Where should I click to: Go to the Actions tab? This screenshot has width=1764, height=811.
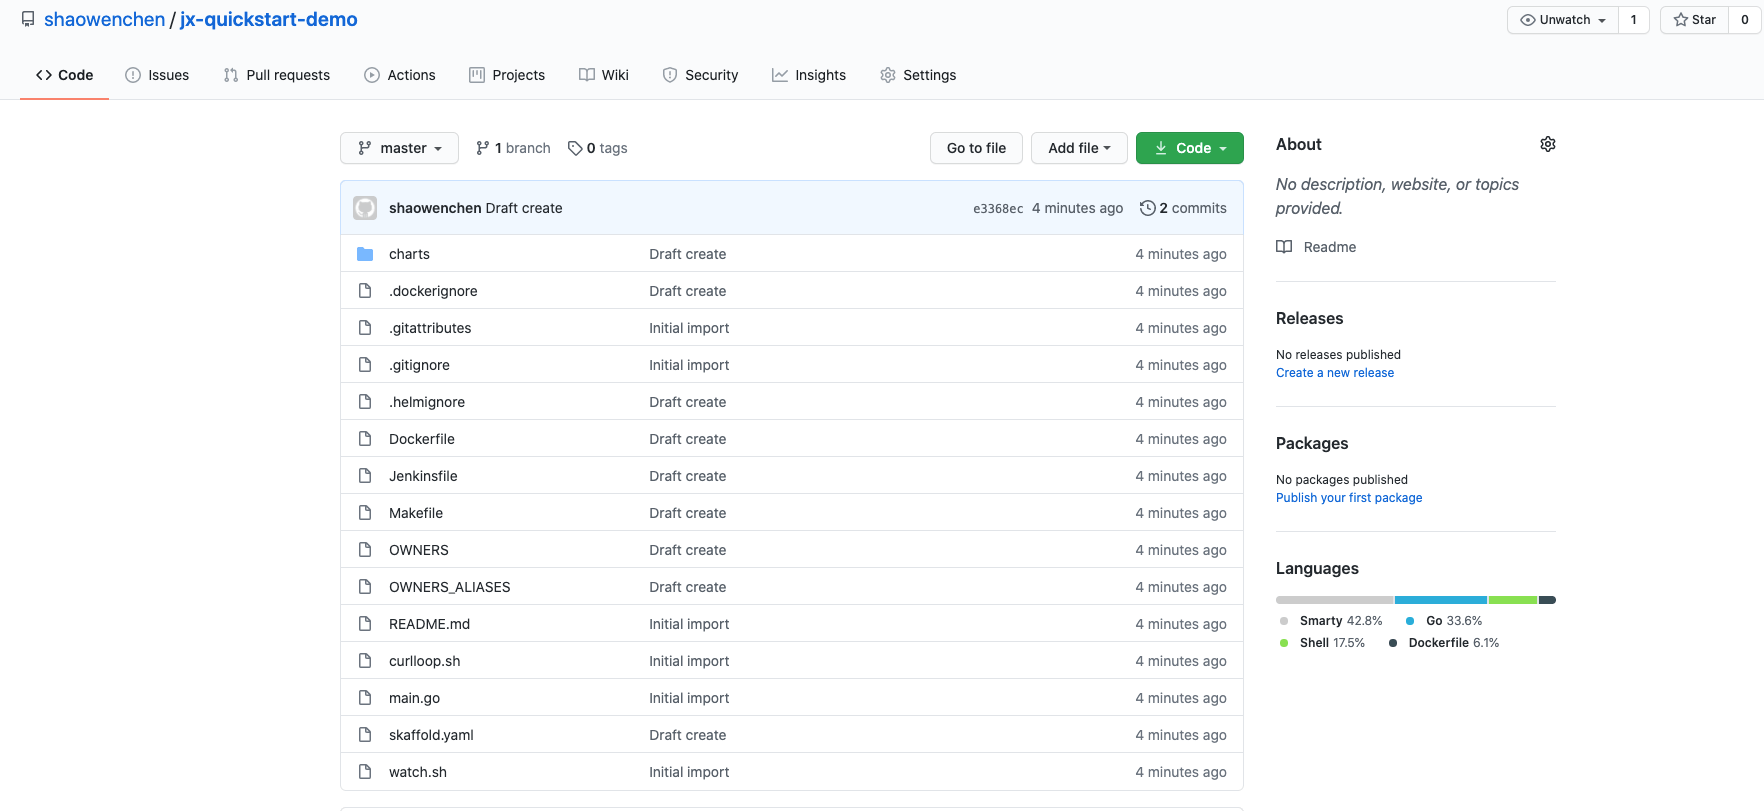point(400,75)
